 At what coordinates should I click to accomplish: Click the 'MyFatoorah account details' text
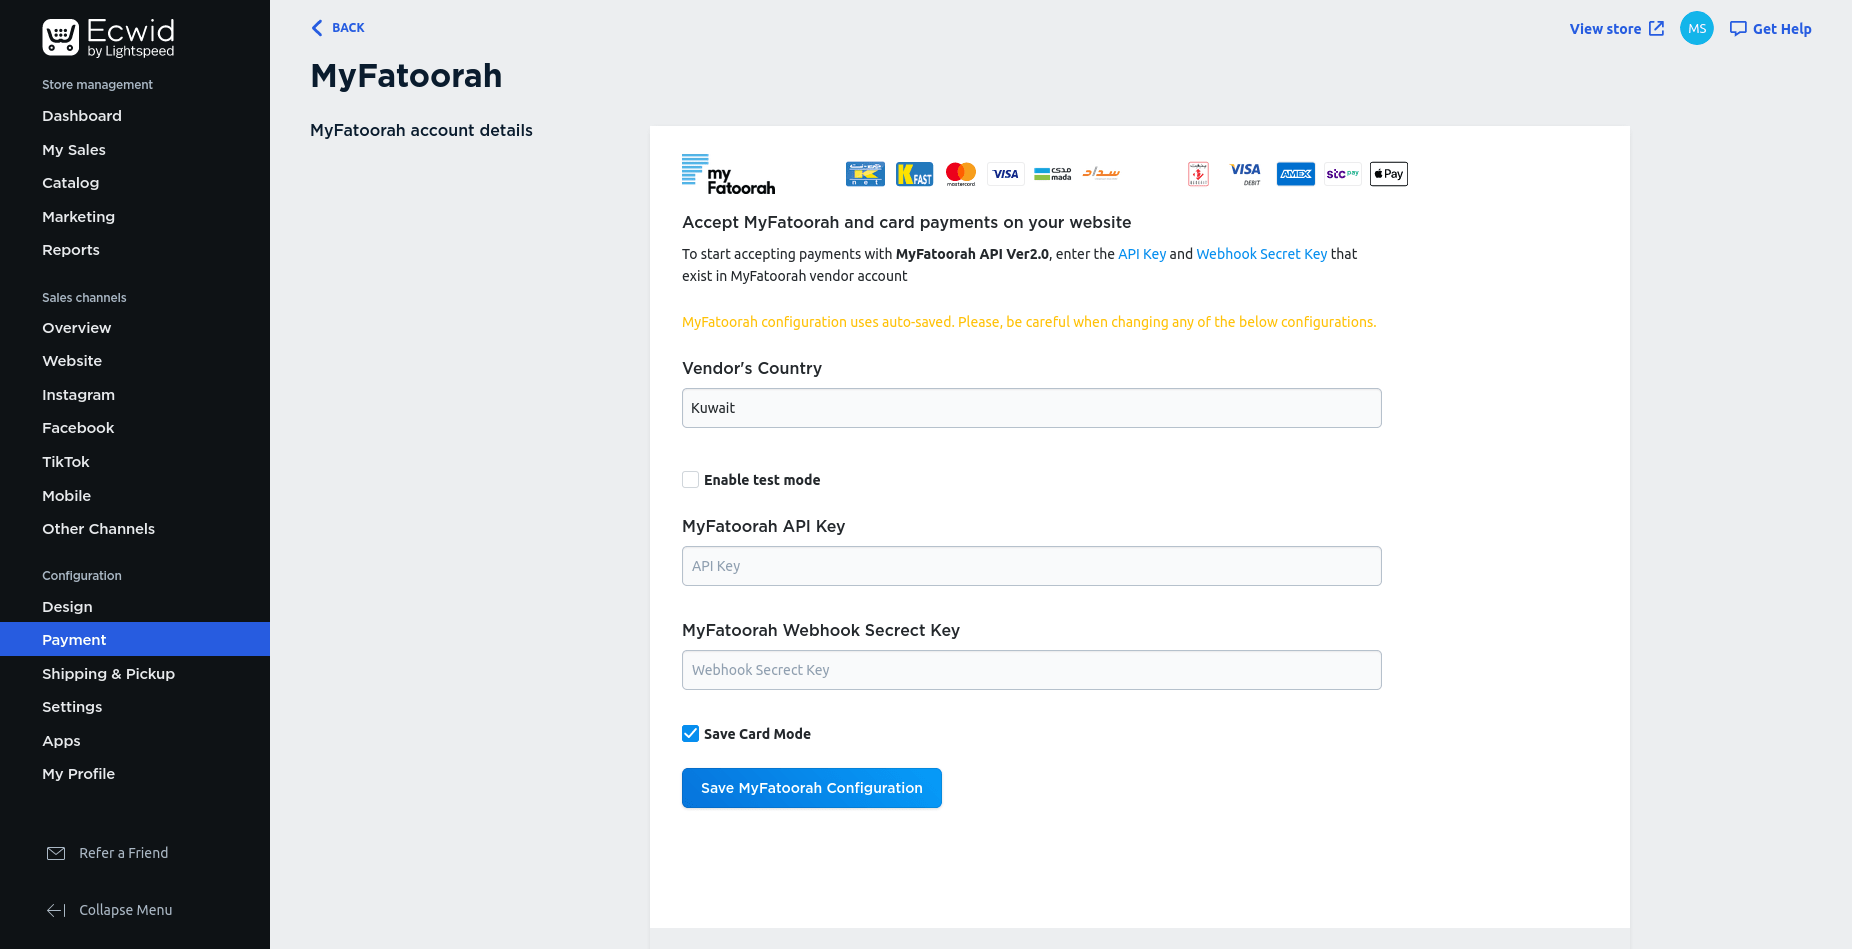(x=421, y=130)
